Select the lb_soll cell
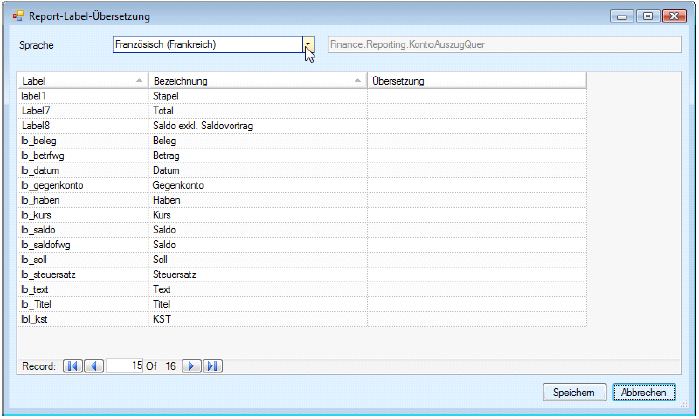The height and width of the screenshot is (419, 699). click(83, 259)
